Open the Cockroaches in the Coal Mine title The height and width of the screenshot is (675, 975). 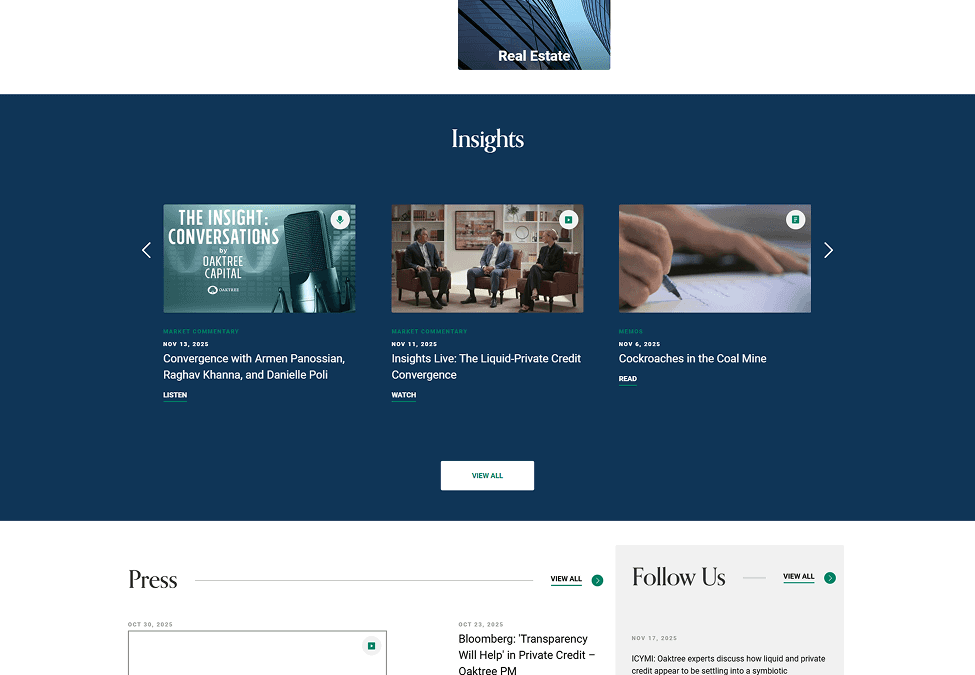692,359
